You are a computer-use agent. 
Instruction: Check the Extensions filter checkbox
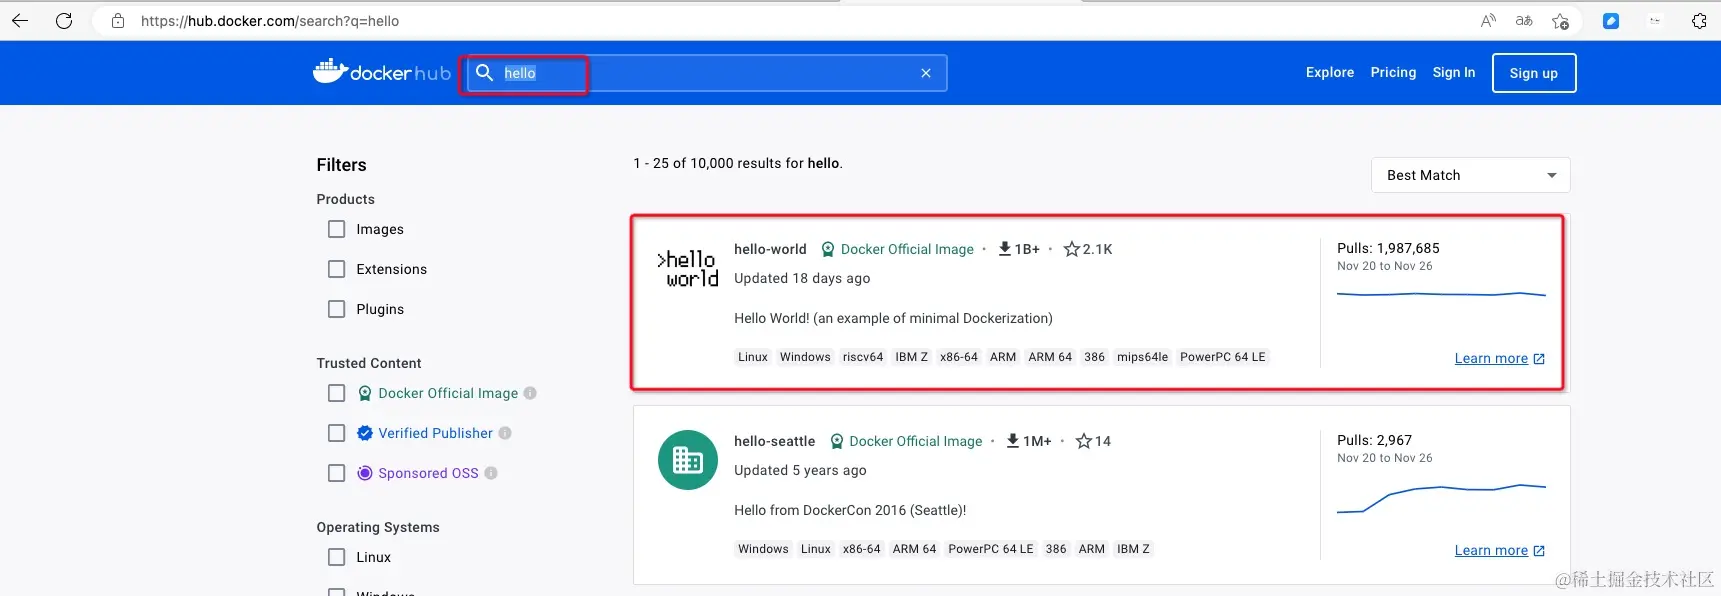pyautogui.click(x=337, y=269)
